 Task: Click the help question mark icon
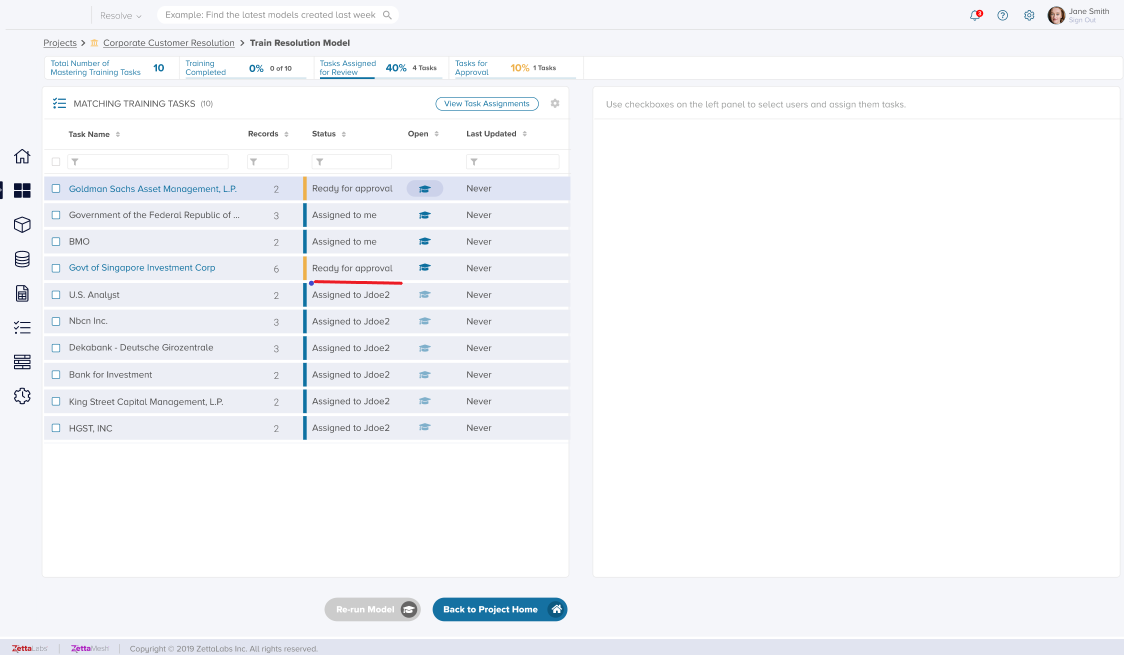tap(1002, 15)
